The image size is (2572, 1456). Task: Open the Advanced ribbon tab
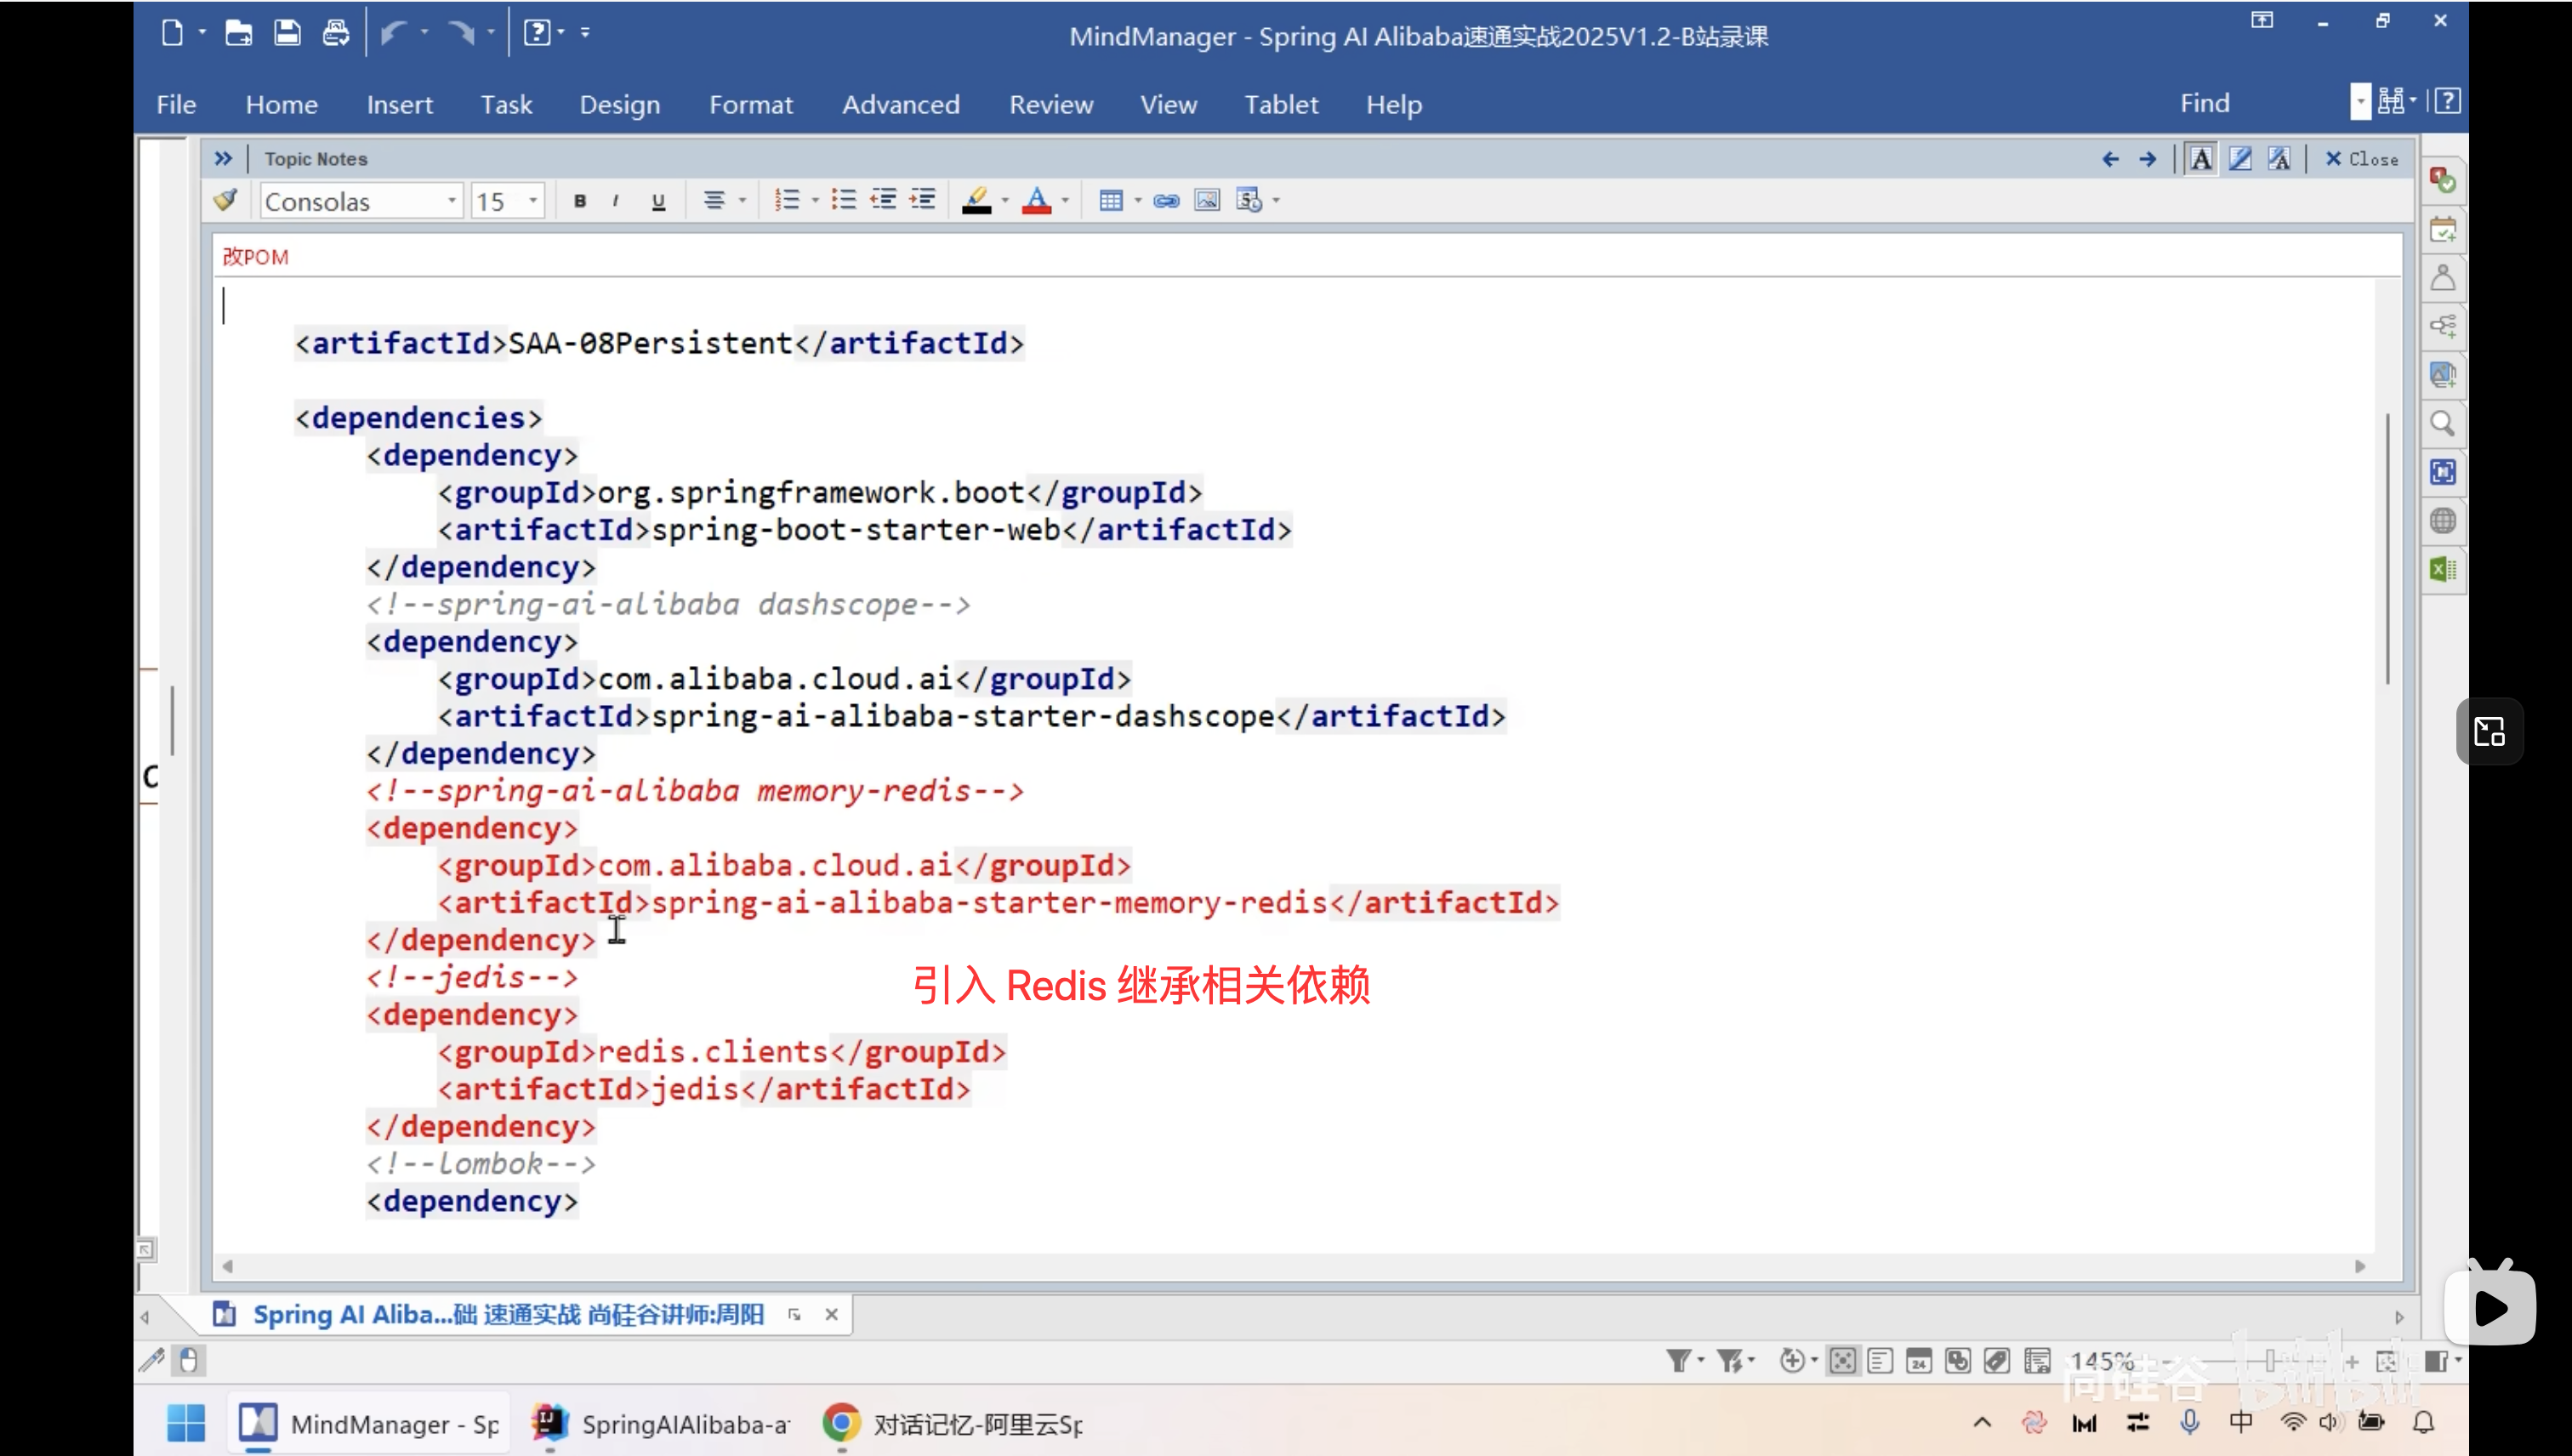900,104
